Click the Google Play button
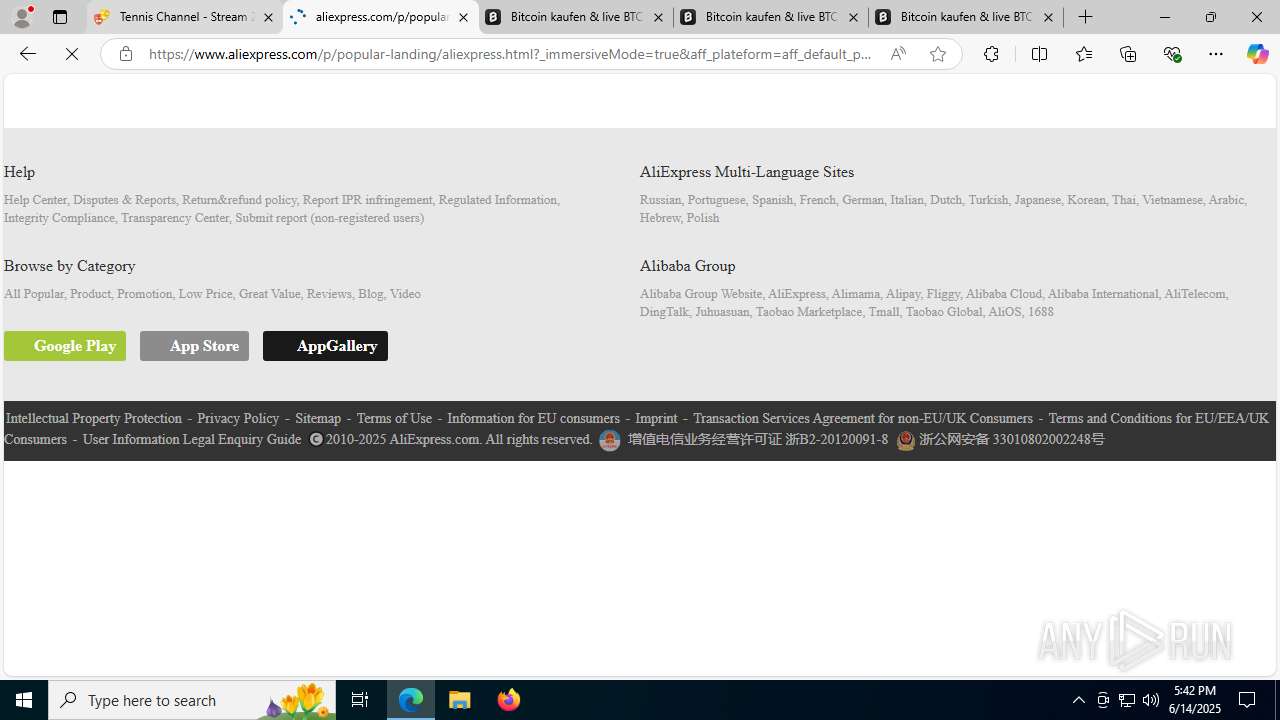1280x720 pixels. [65, 346]
